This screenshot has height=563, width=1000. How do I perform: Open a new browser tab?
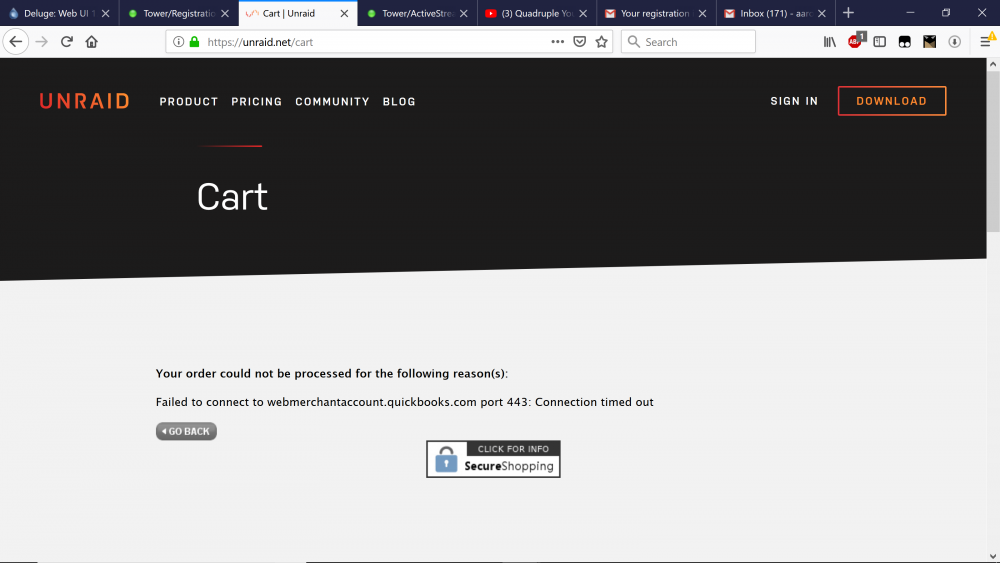[x=848, y=13]
